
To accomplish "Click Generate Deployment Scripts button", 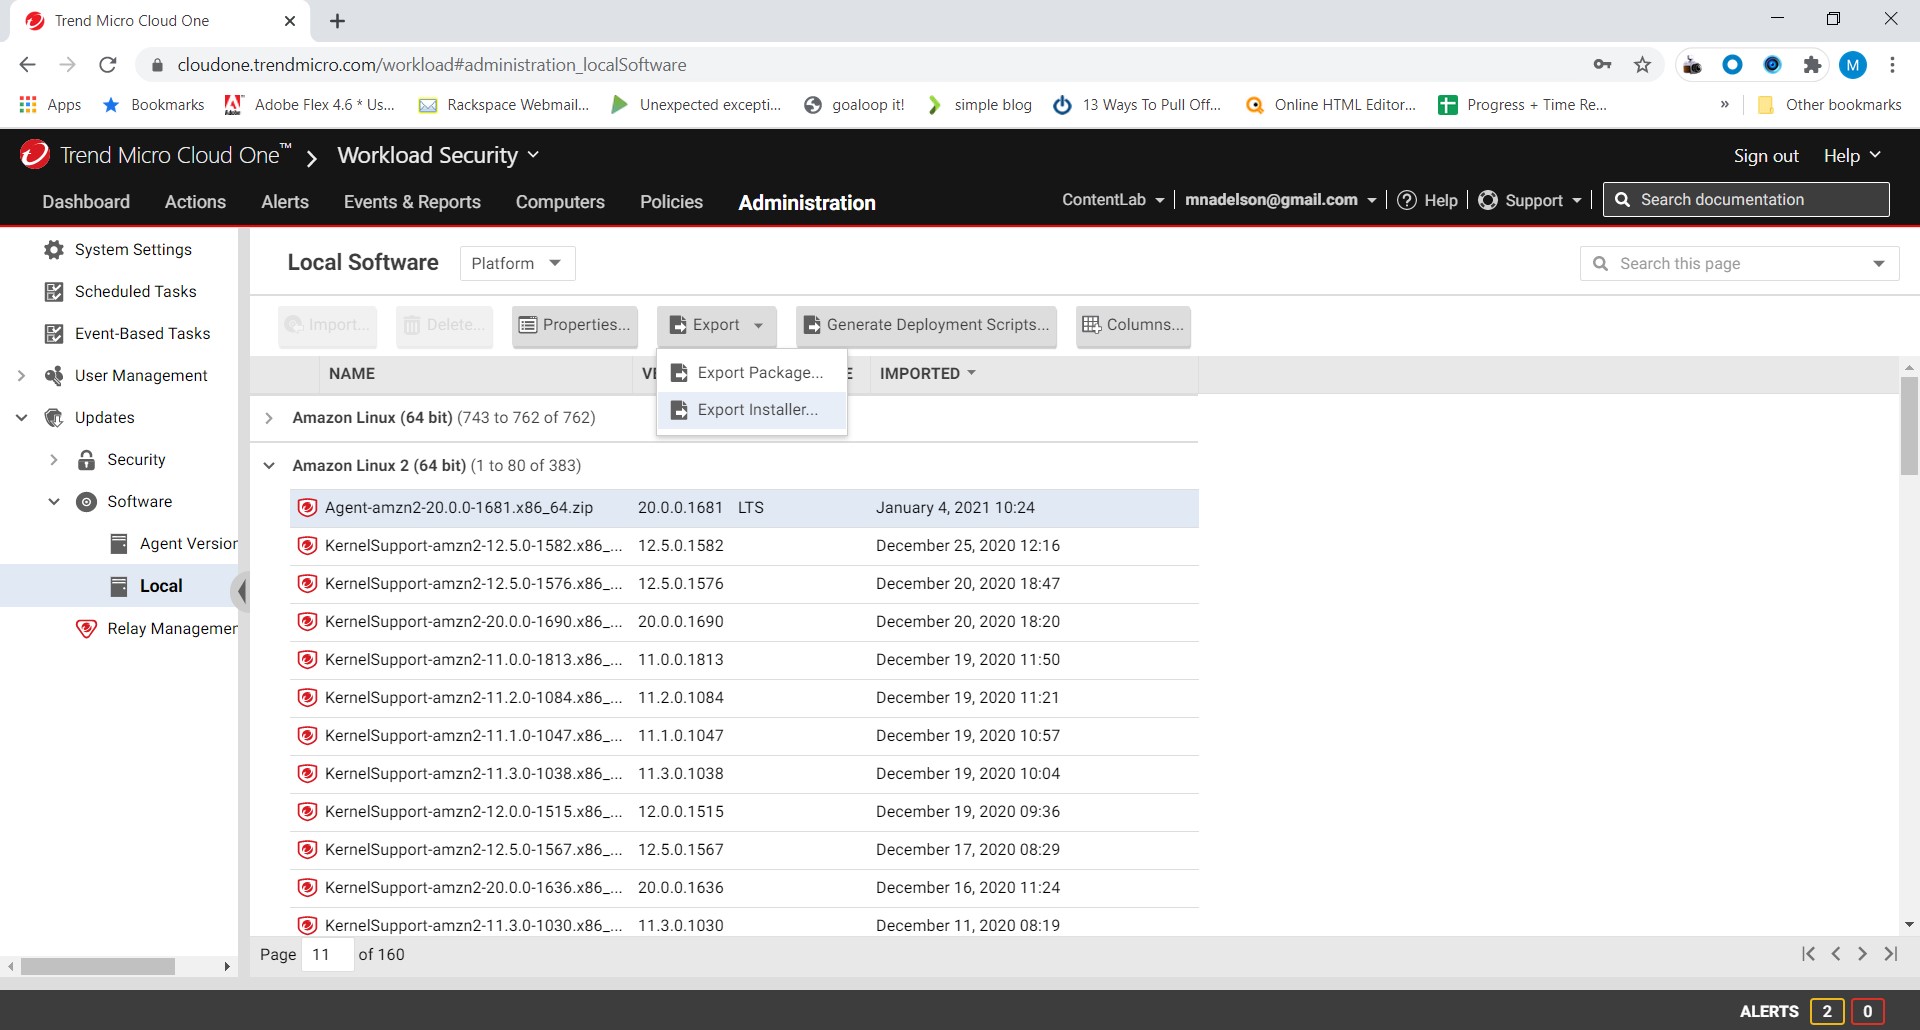I will coord(926,325).
